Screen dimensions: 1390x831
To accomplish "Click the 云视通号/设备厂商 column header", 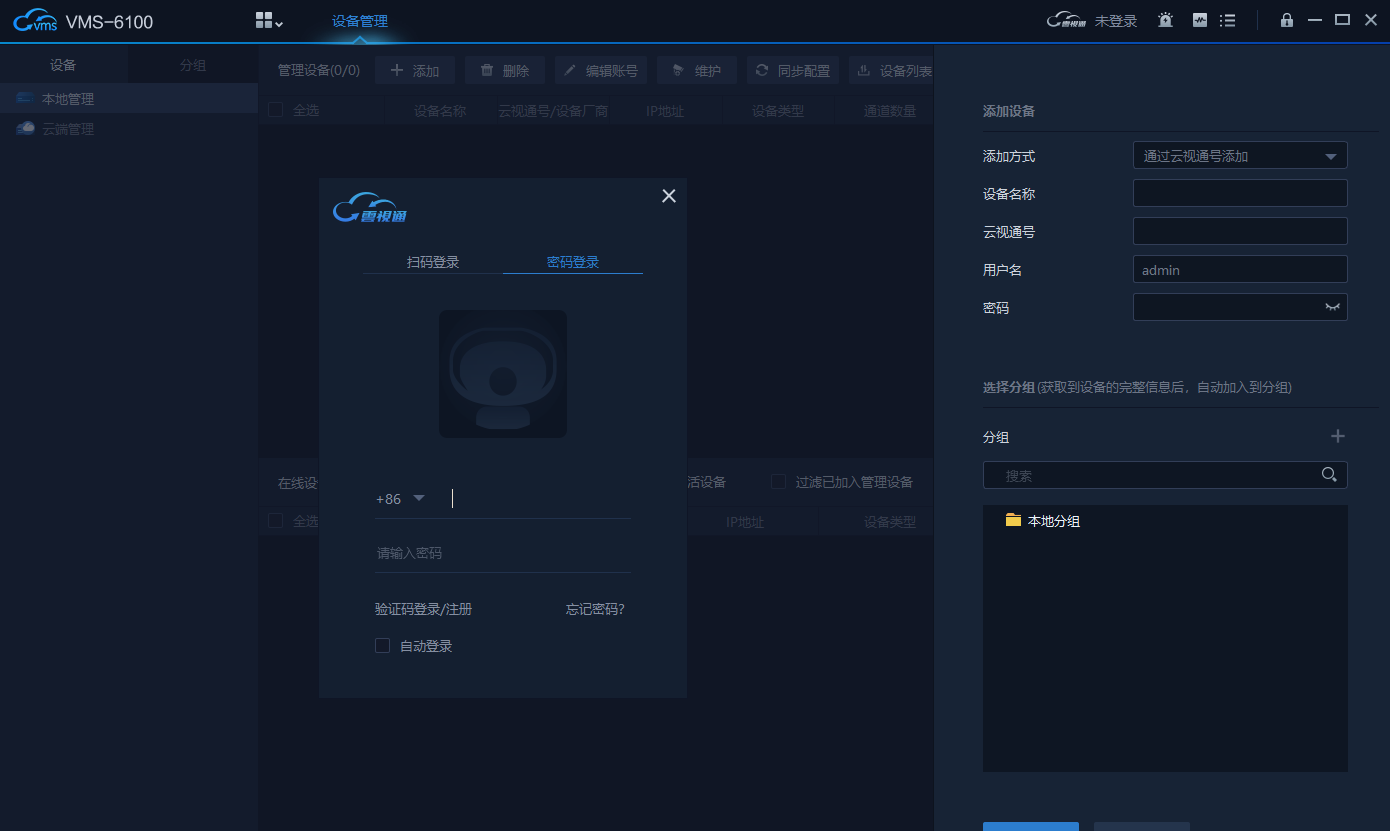I will [553, 111].
